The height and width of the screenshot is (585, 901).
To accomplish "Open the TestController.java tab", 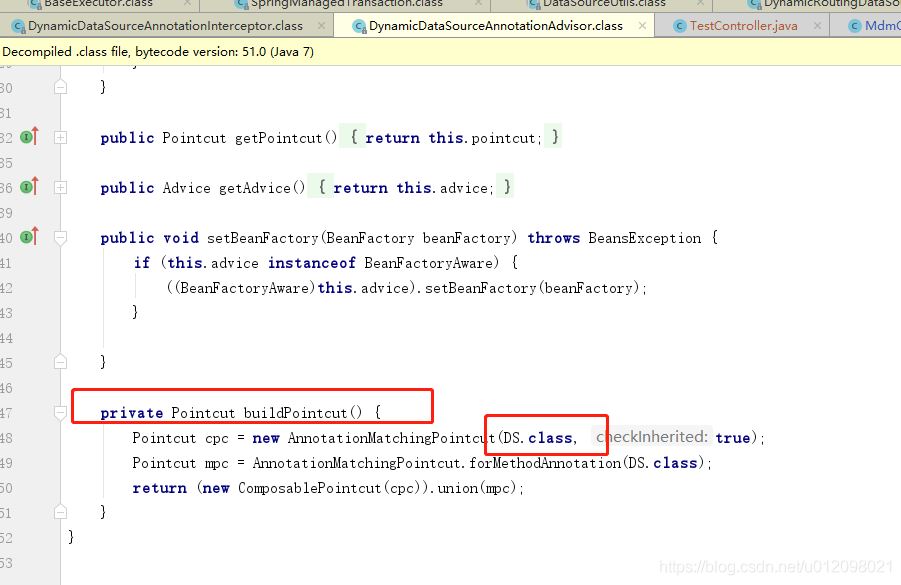I will pyautogui.click(x=742, y=26).
